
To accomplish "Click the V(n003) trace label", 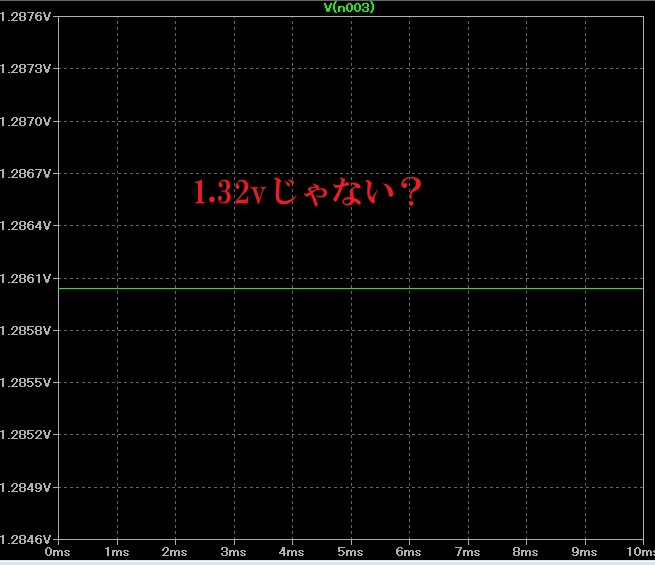I will [x=349, y=7].
